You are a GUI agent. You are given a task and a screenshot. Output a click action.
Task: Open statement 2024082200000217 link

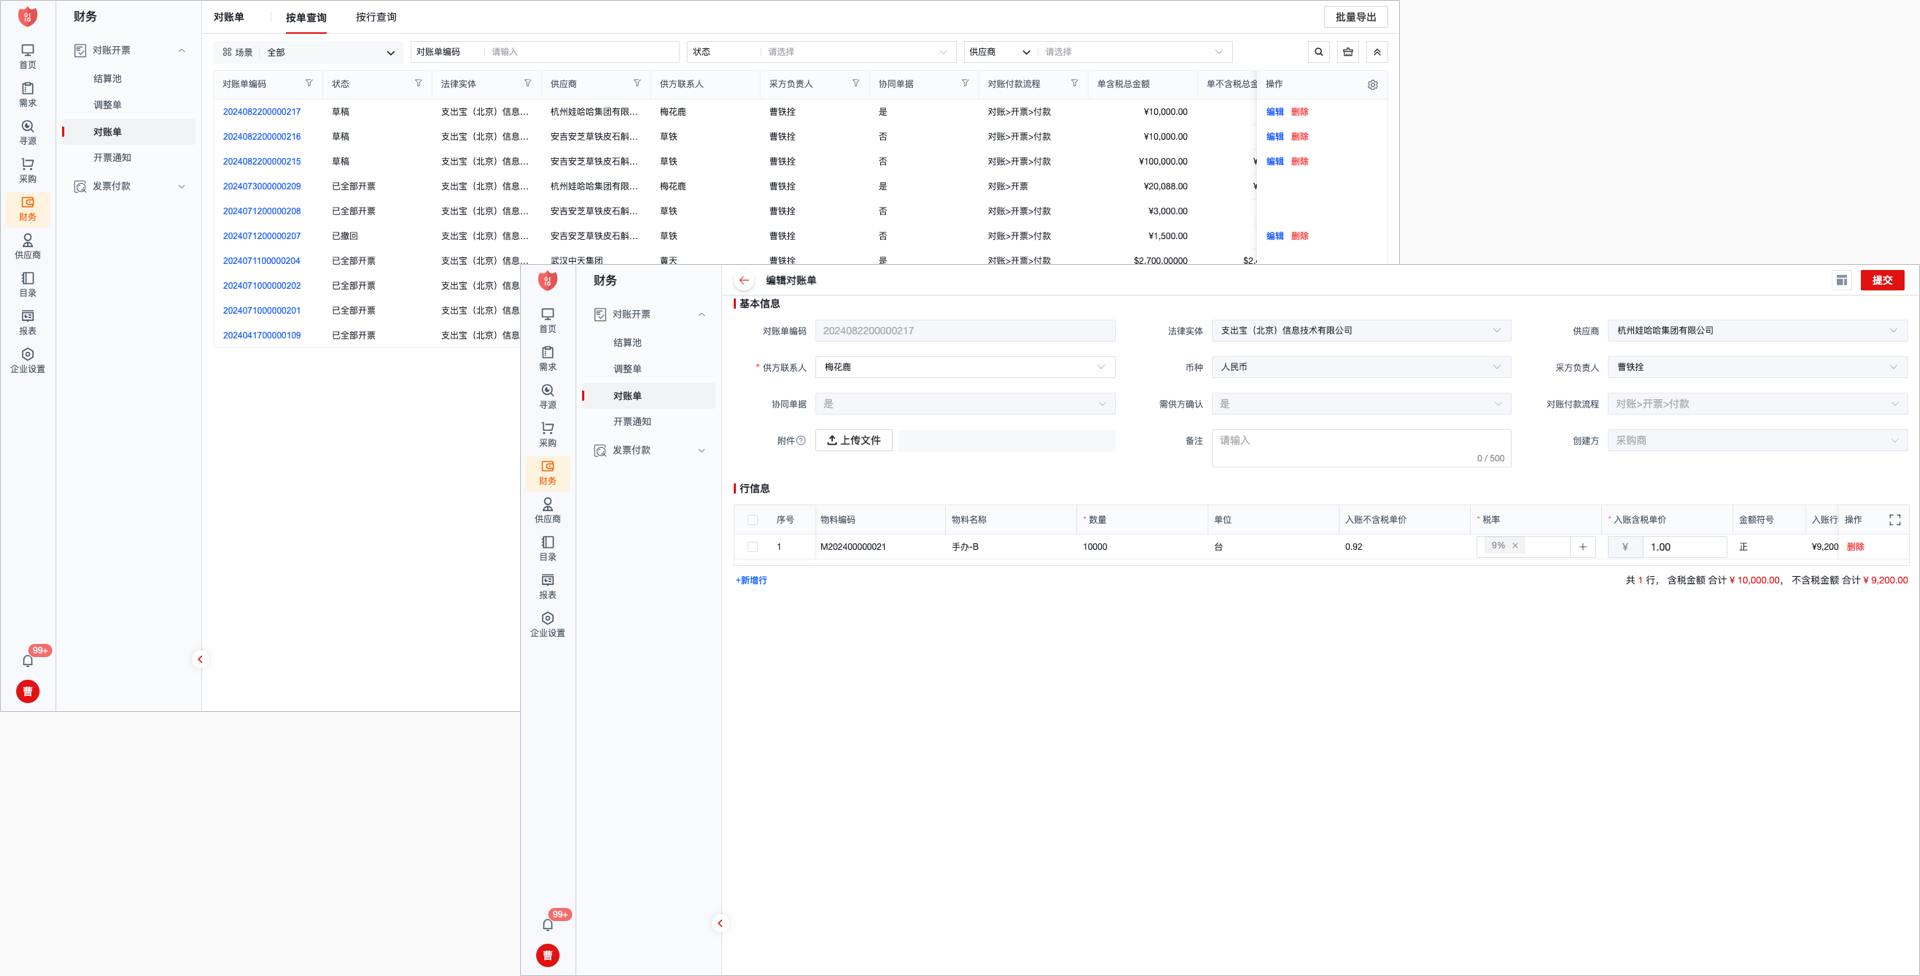point(262,112)
